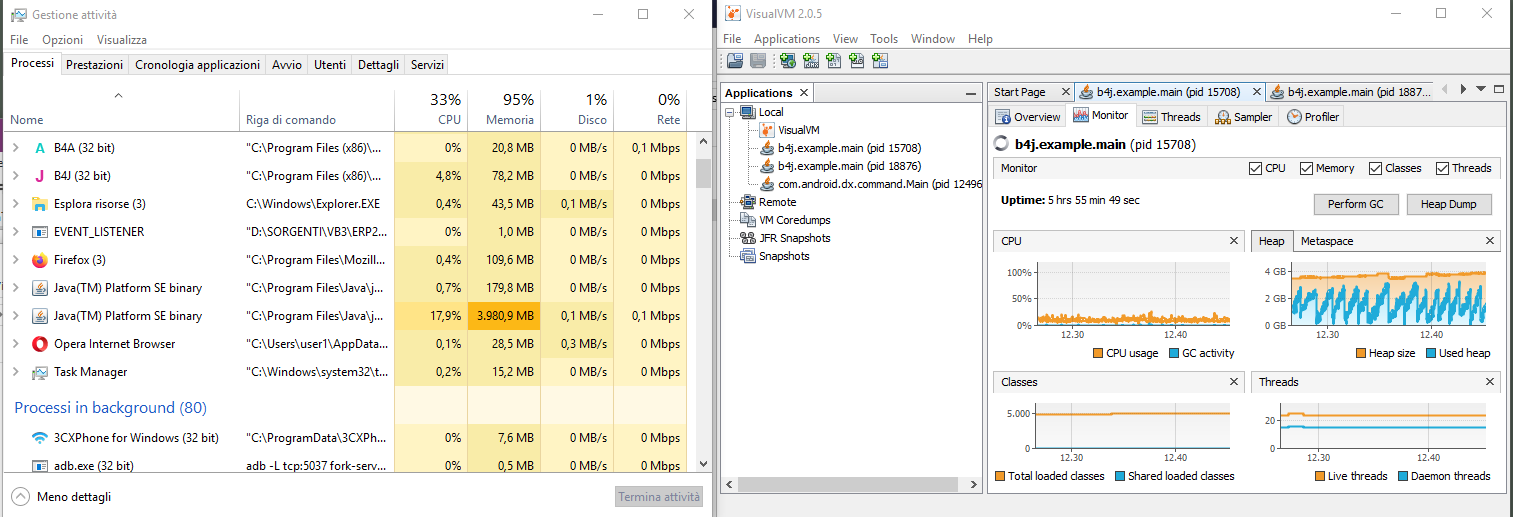Image resolution: width=1513 pixels, height=517 pixels.
Task: Click the B4J app icon in Task Manager
Action: click(x=40, y=176)
